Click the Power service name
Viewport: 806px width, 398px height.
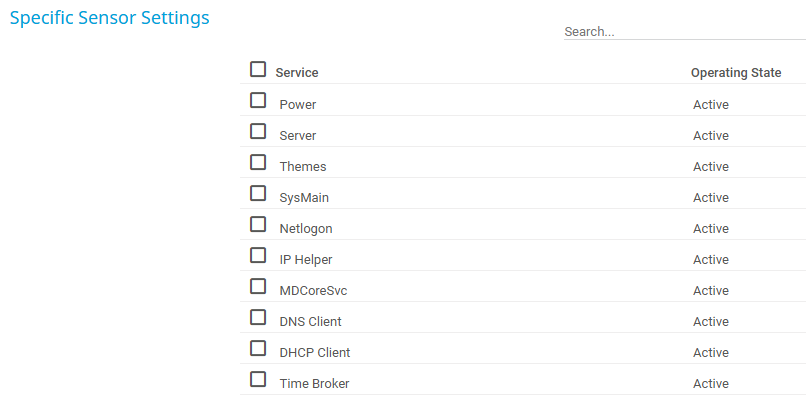pos(298,105)
